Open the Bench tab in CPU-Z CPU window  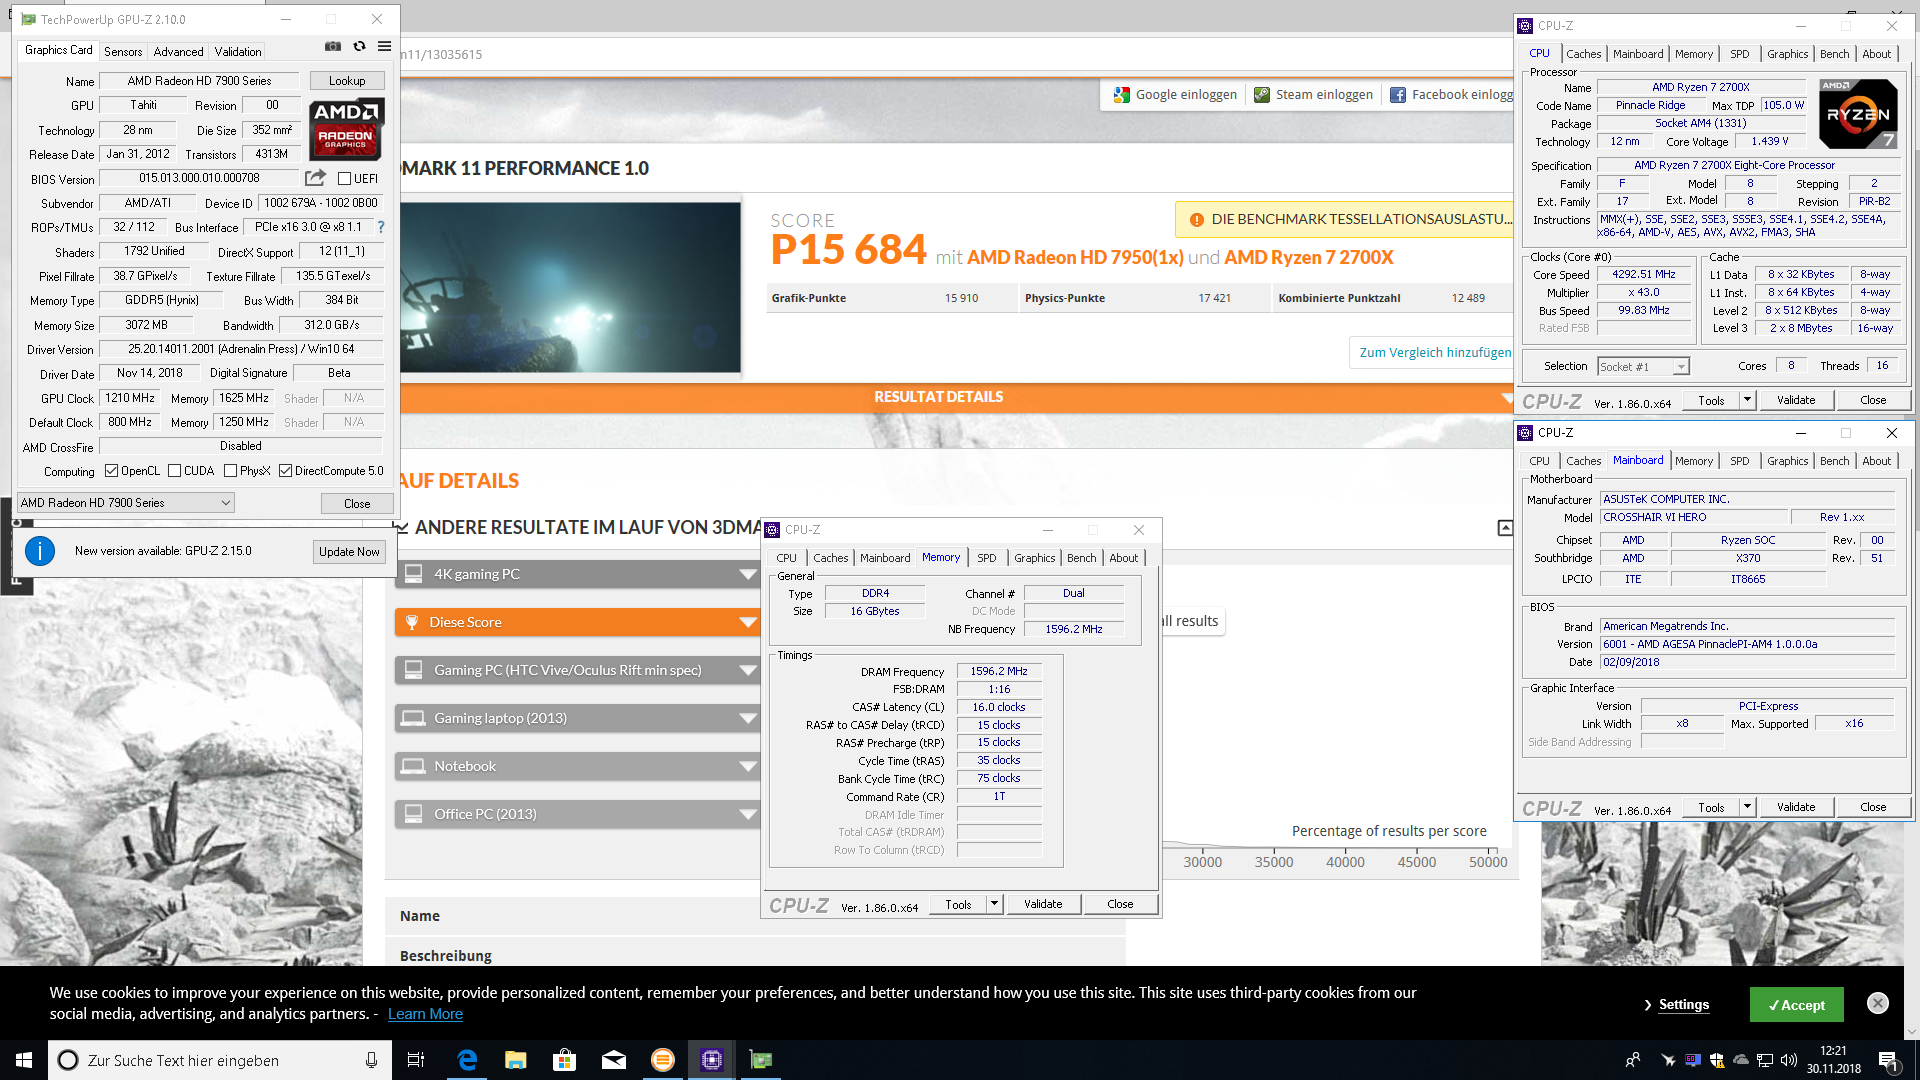point(1834,54)
